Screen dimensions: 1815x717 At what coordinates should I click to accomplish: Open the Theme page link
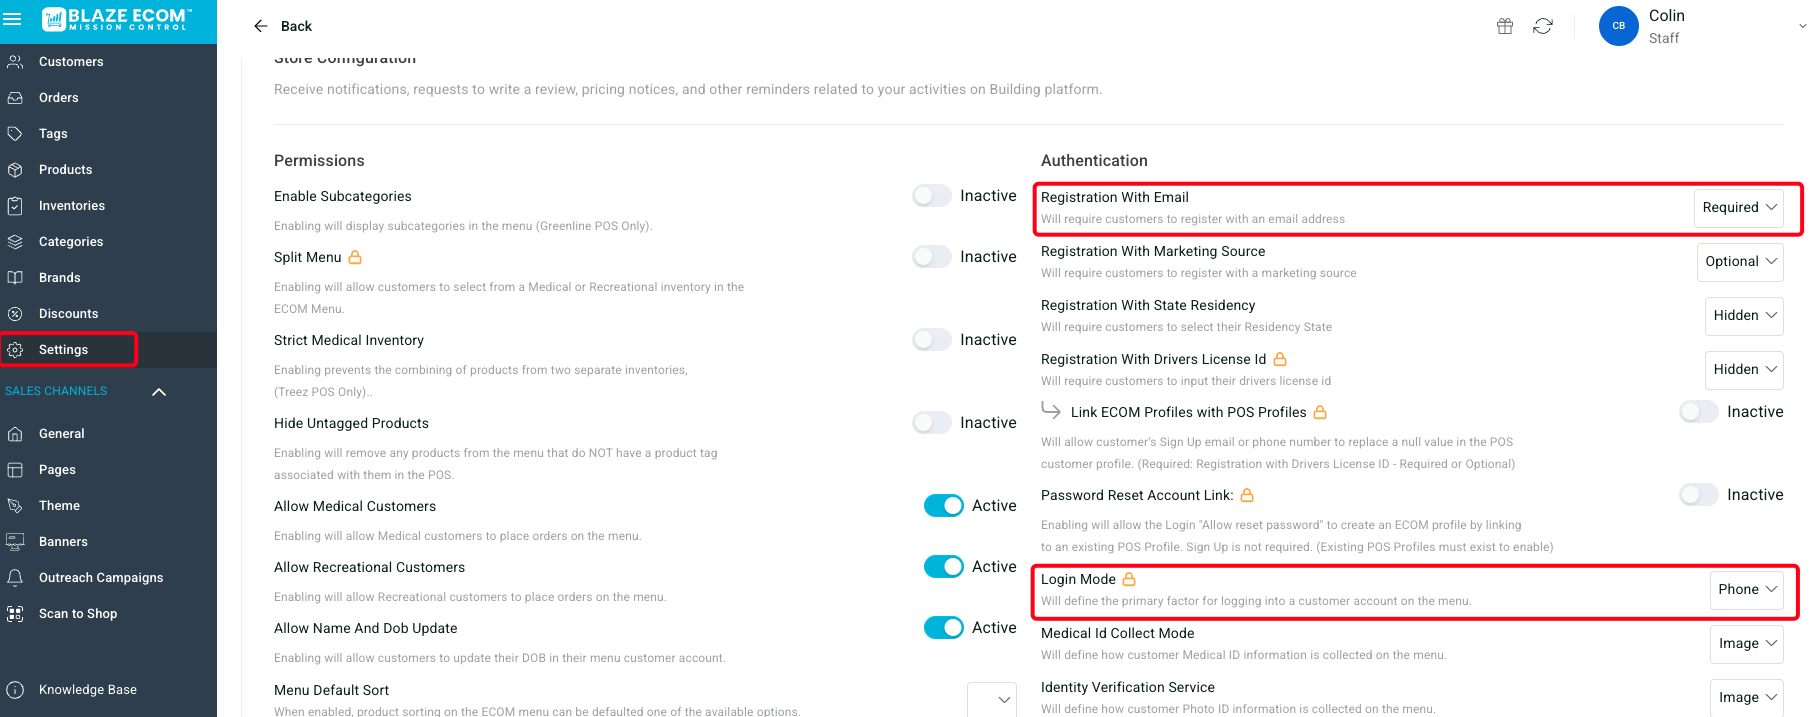(x=59, y=505)
